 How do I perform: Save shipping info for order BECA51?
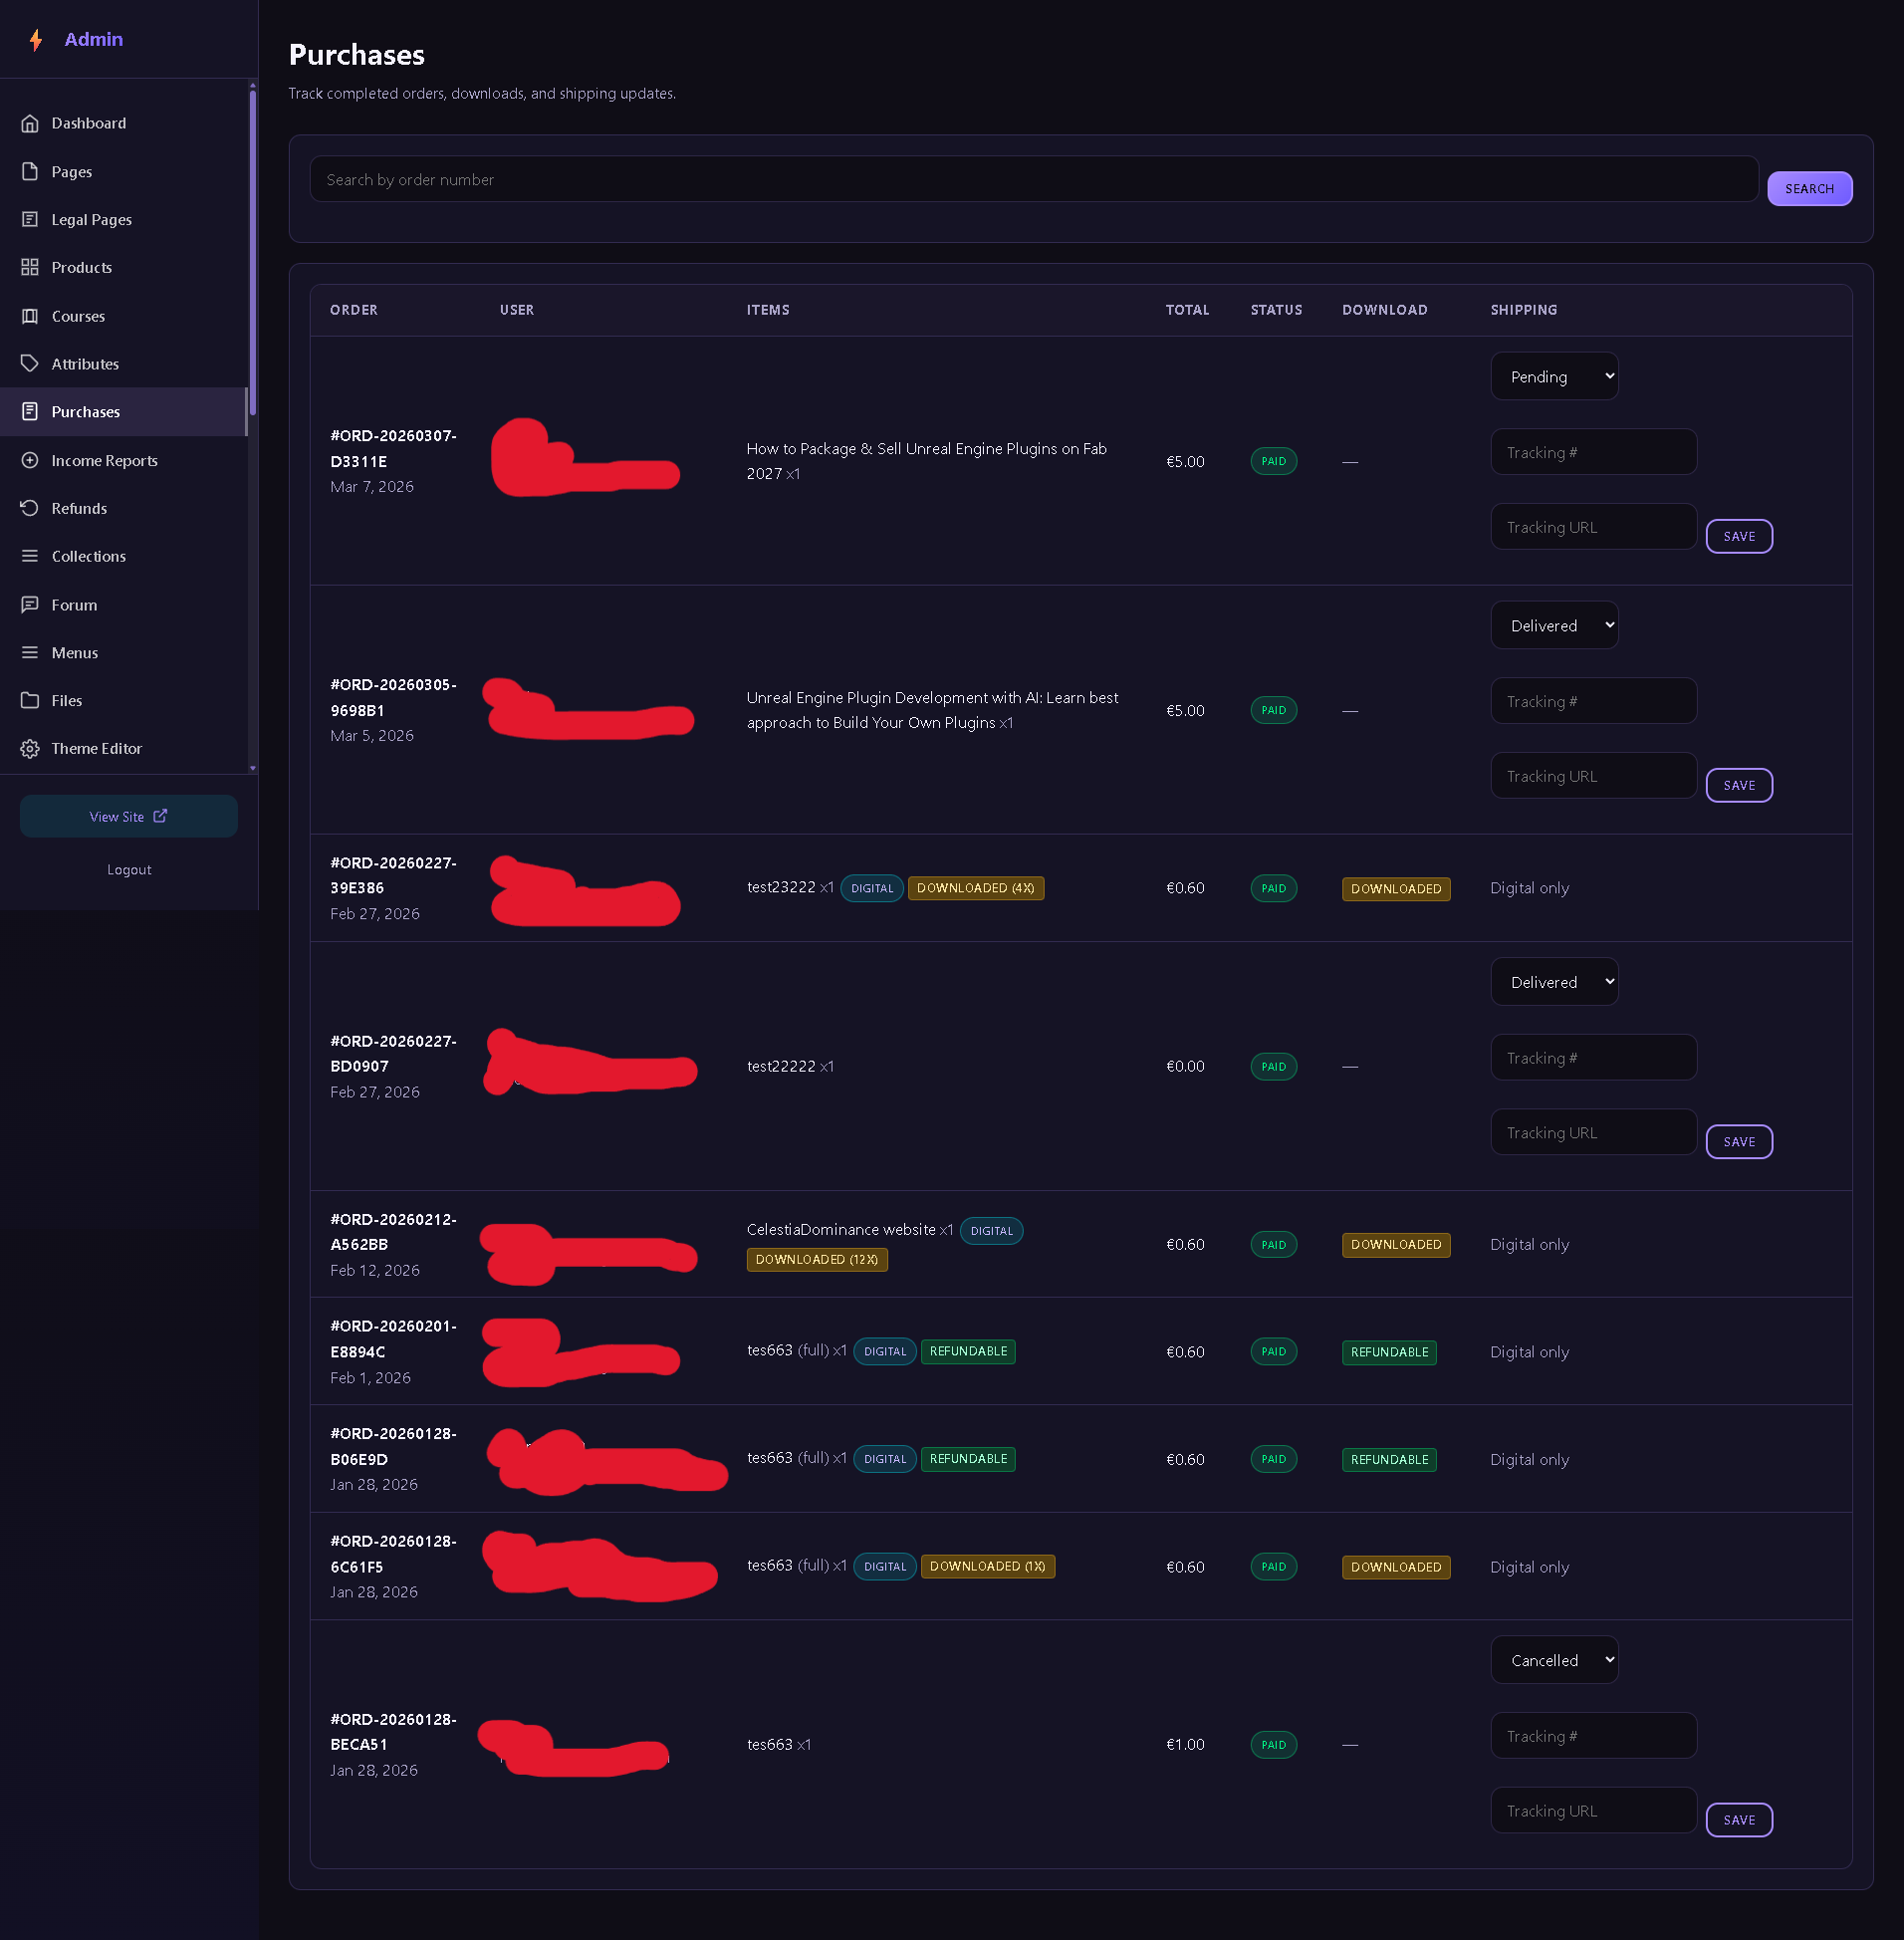[x=1739, y=1820]
